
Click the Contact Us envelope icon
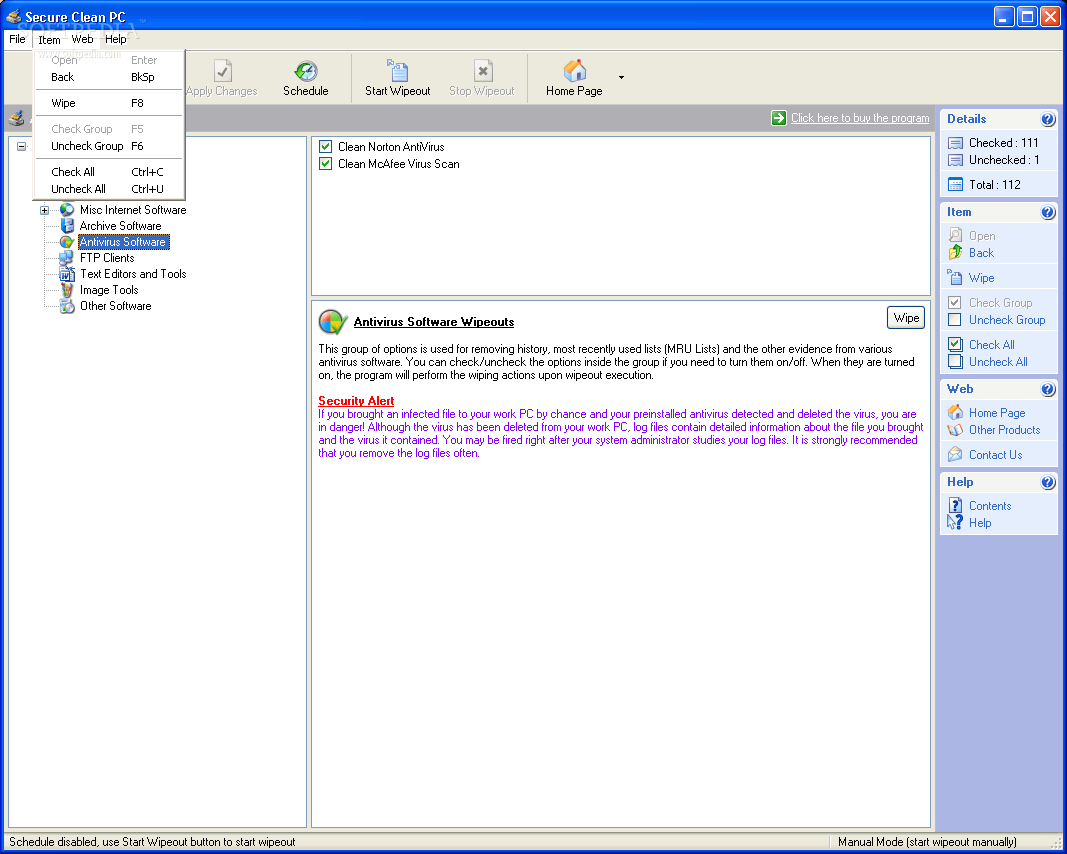(955, 455)
